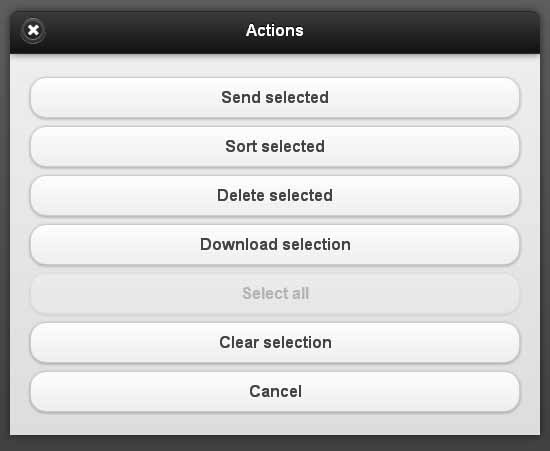This screenshot has width=550, height=451.
Task: Select all items via the disabled option
Action: pyautogui.click(x=275, y=294)
